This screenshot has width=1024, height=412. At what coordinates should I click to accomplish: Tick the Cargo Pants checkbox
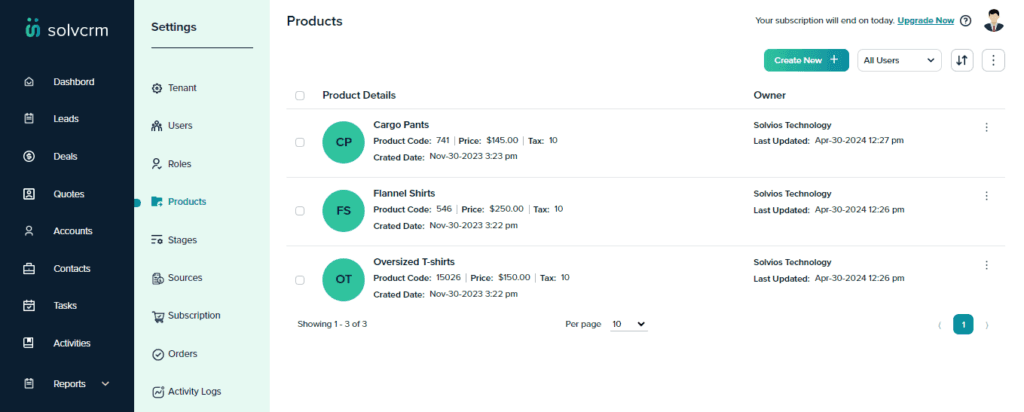300,142
